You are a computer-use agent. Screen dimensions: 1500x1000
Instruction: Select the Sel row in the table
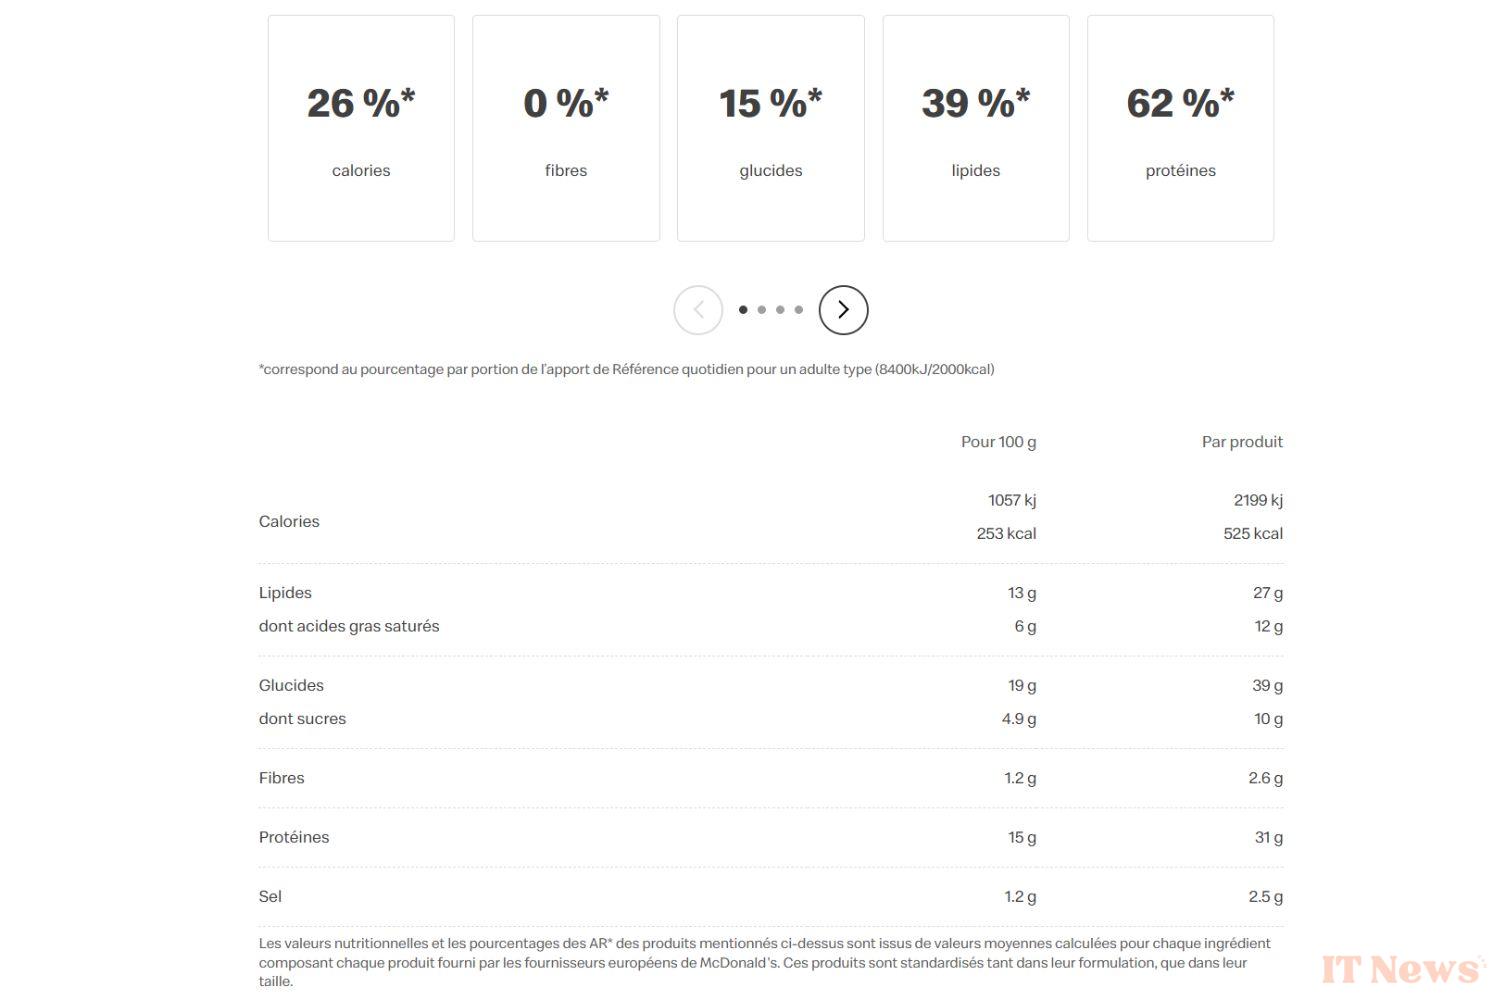(269, 896)
